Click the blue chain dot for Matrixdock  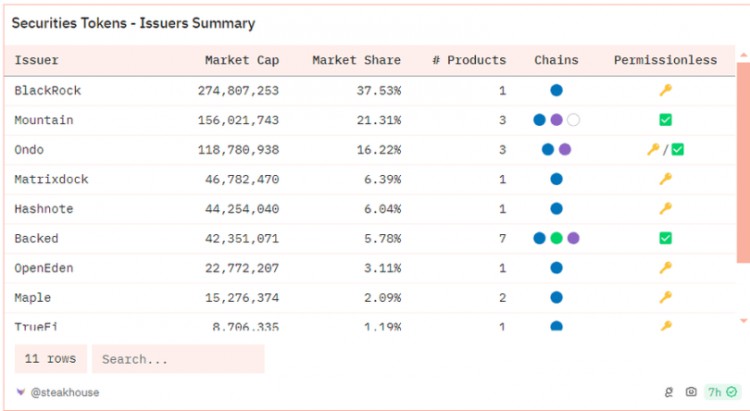point(556,179)
